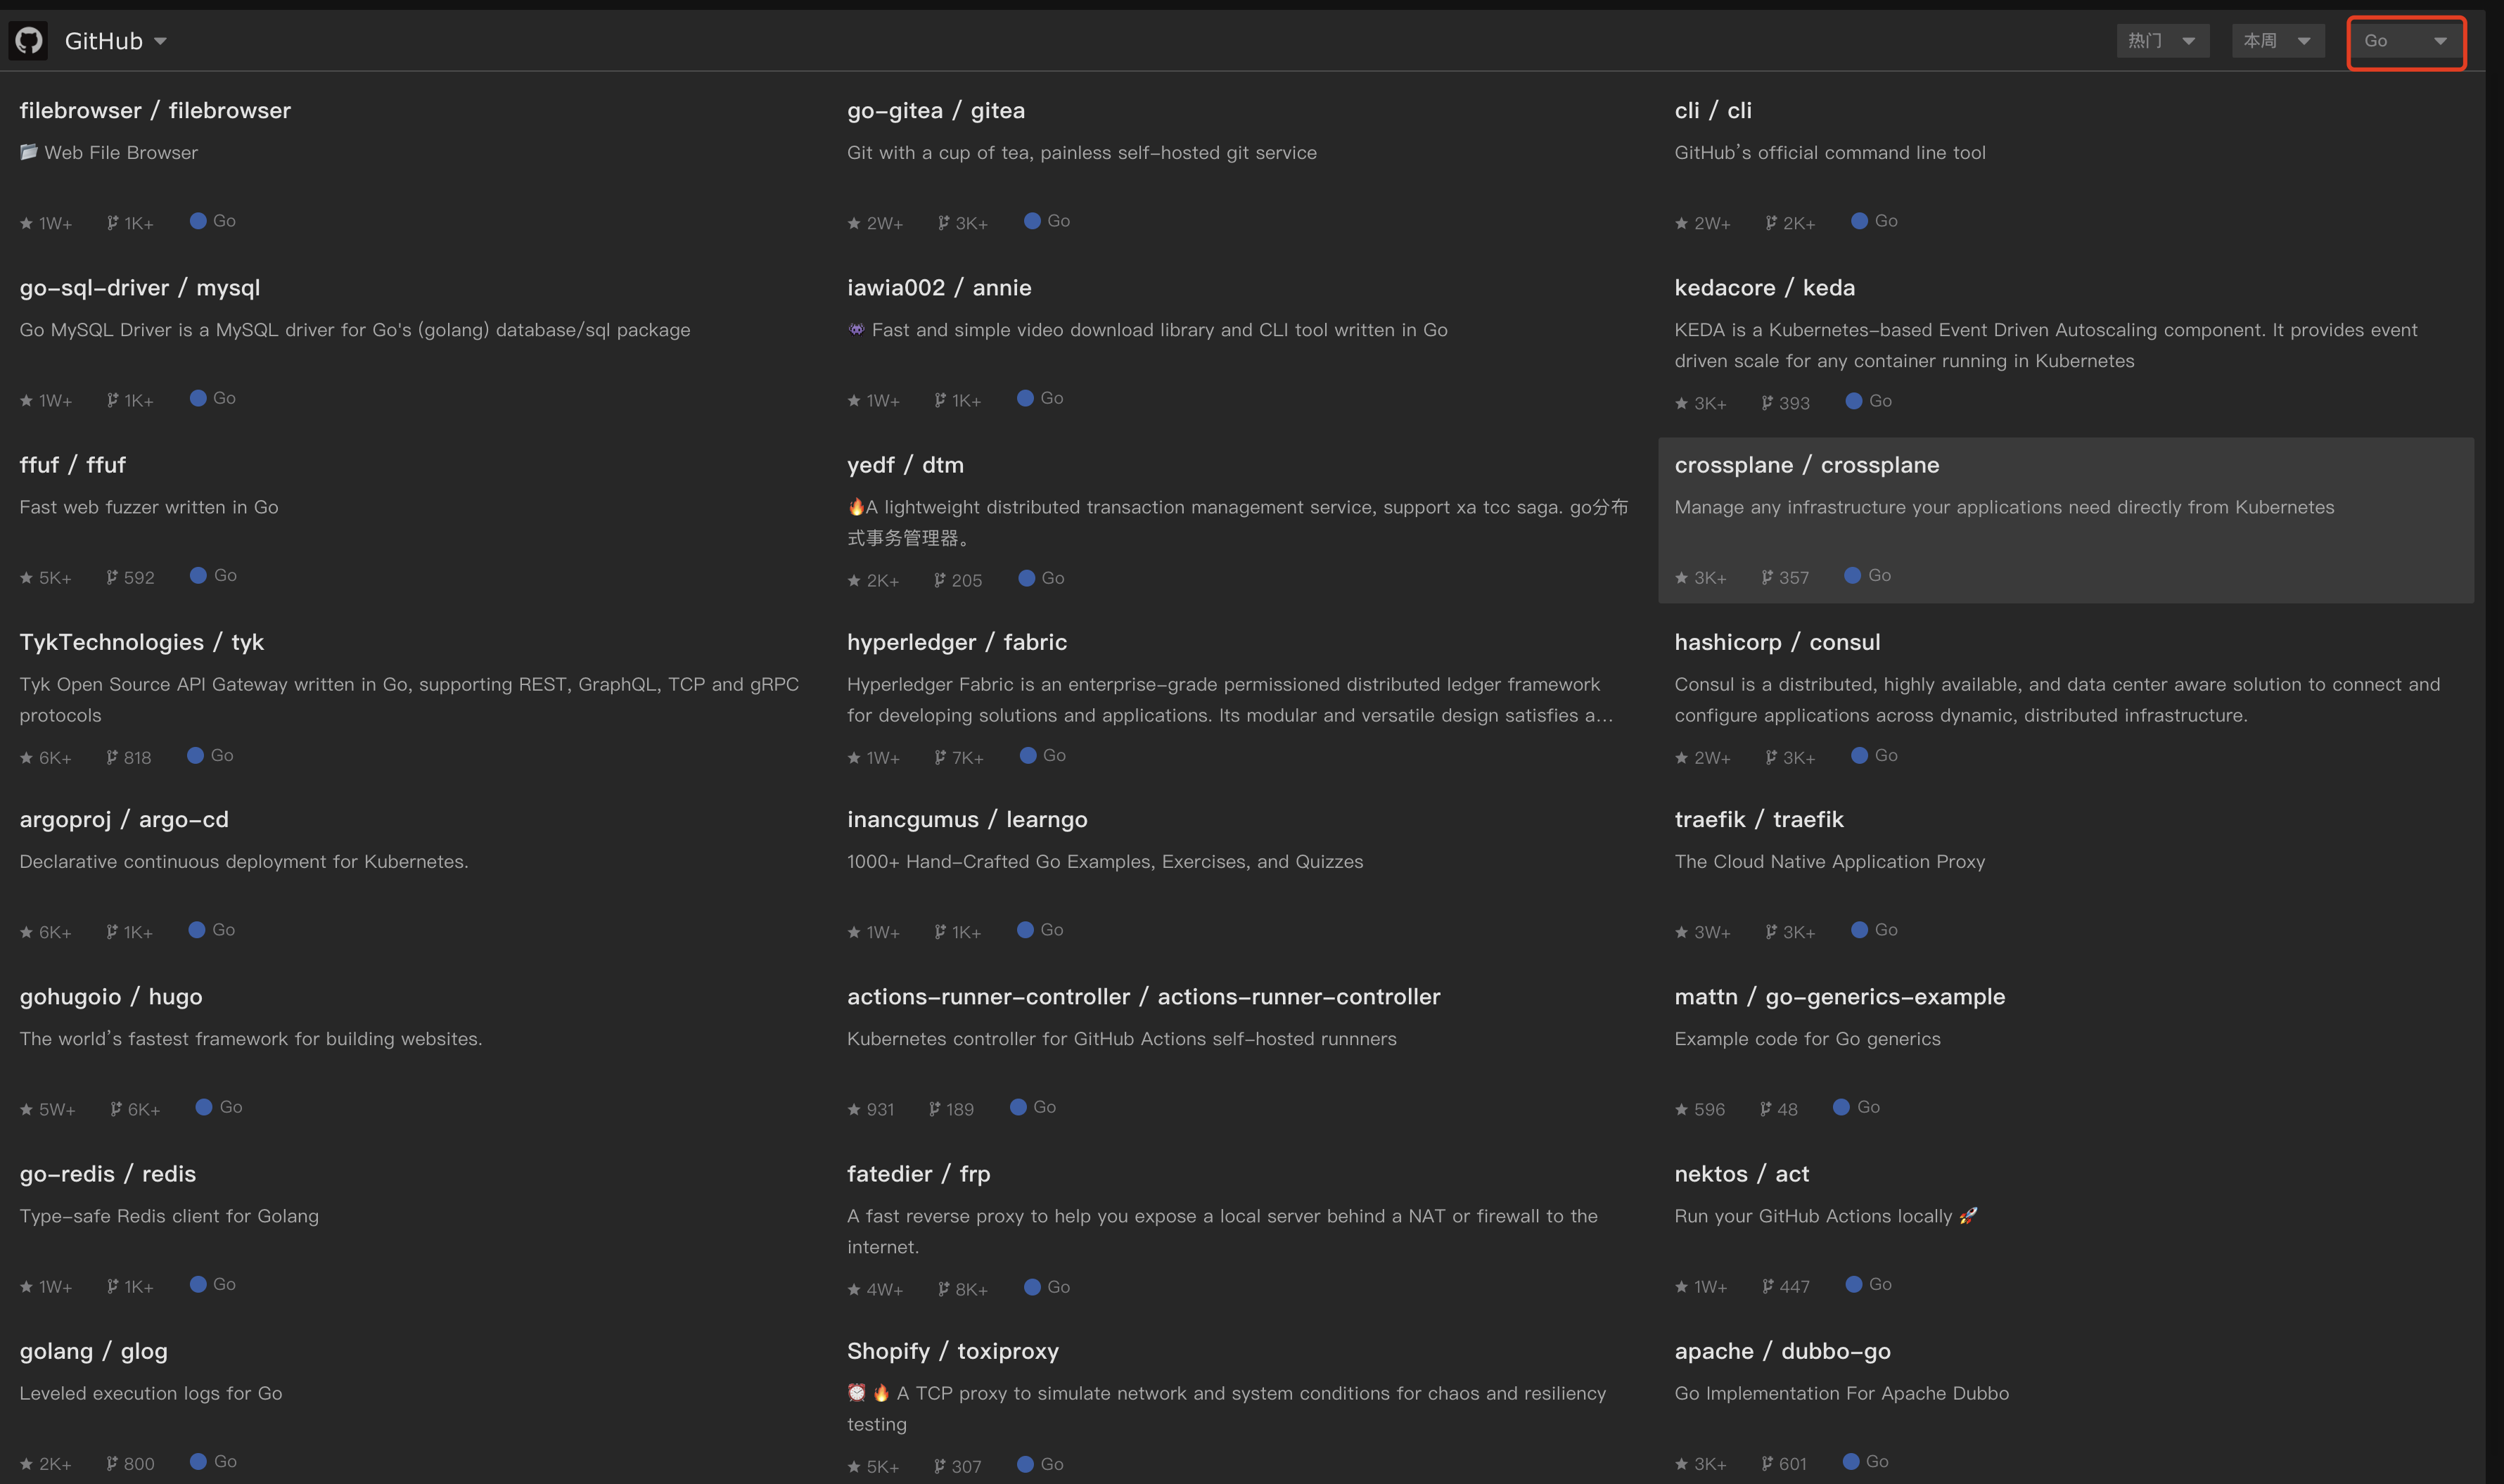The image size is (2504, 1484).
Task: Expand the 本周 time range dropdown
Action: click(2277, 41)
